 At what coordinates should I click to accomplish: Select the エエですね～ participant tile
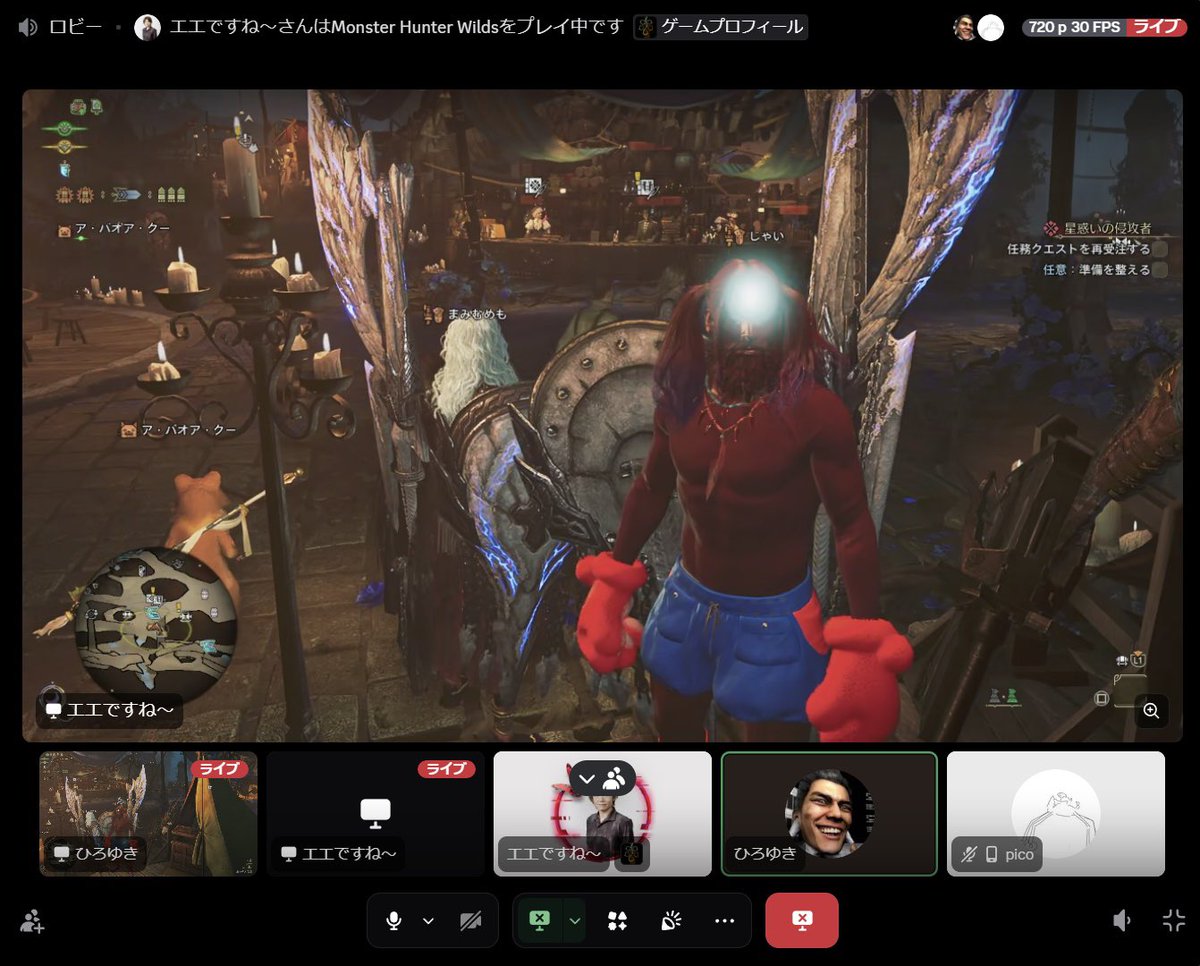[x=602, y=814]
